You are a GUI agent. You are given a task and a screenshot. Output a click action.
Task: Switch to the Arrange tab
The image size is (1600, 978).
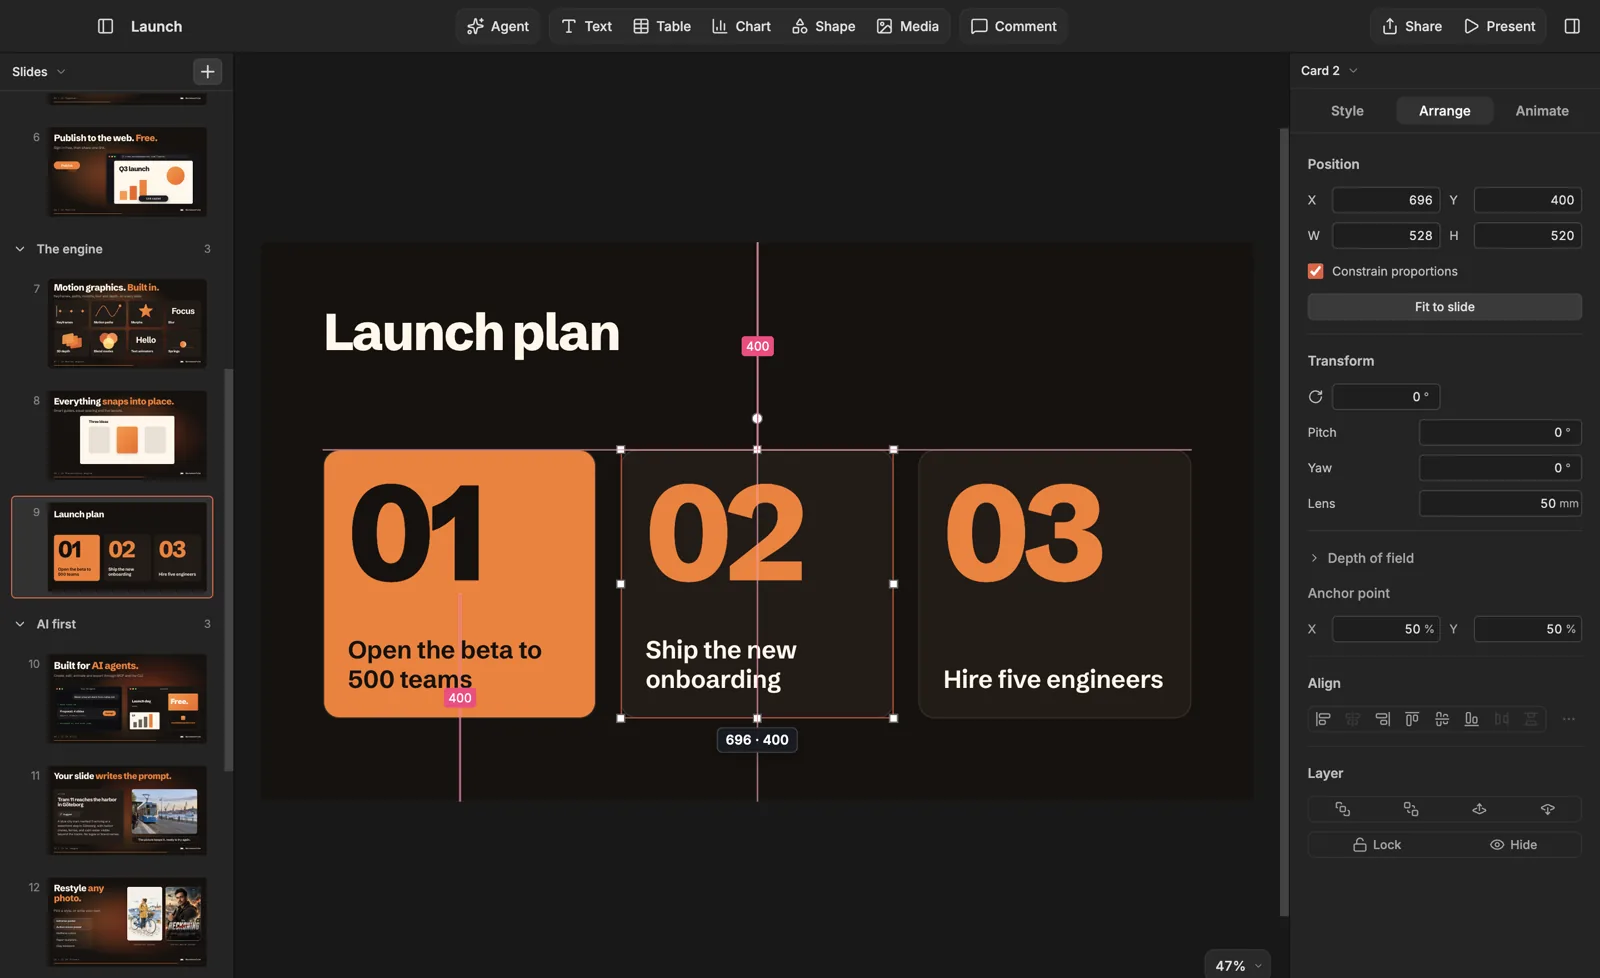tap(1444, 111)
